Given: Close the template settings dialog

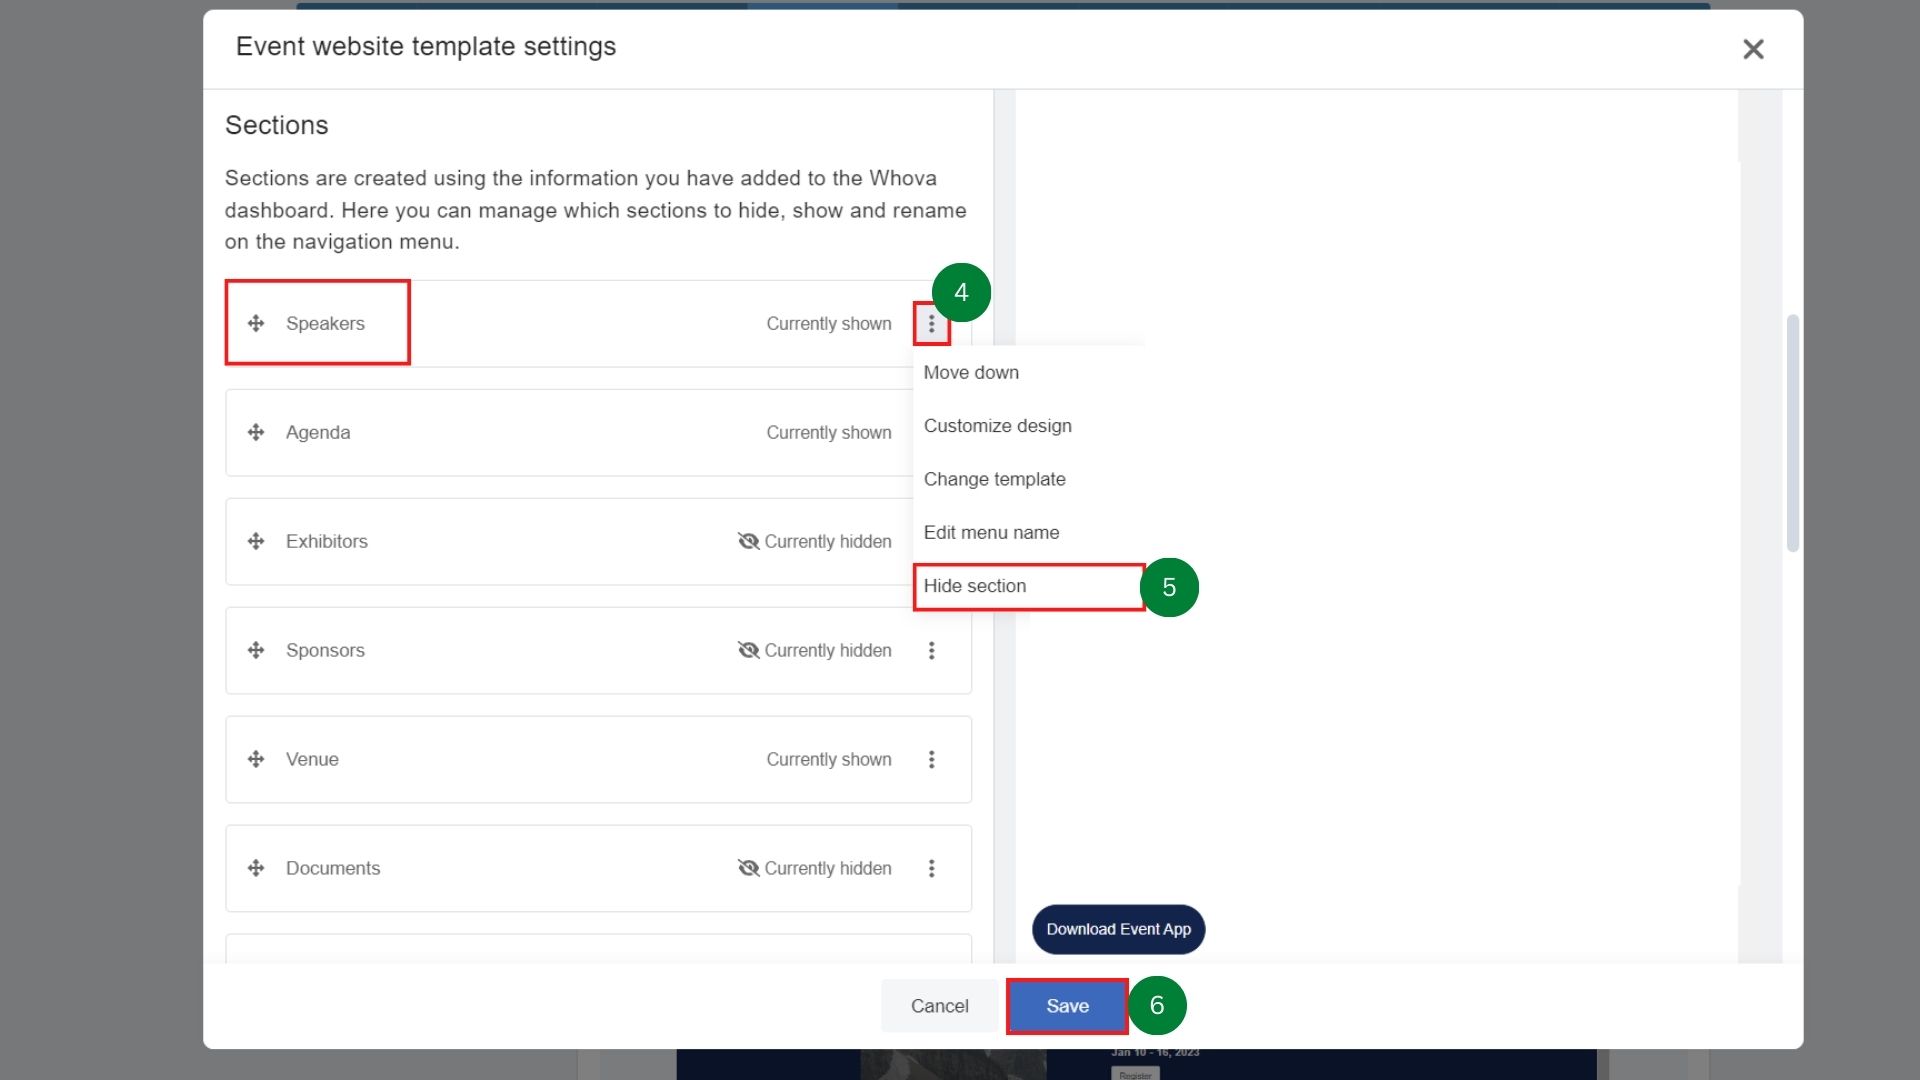Looking at the screenshot, I should tap(1752, 49).
